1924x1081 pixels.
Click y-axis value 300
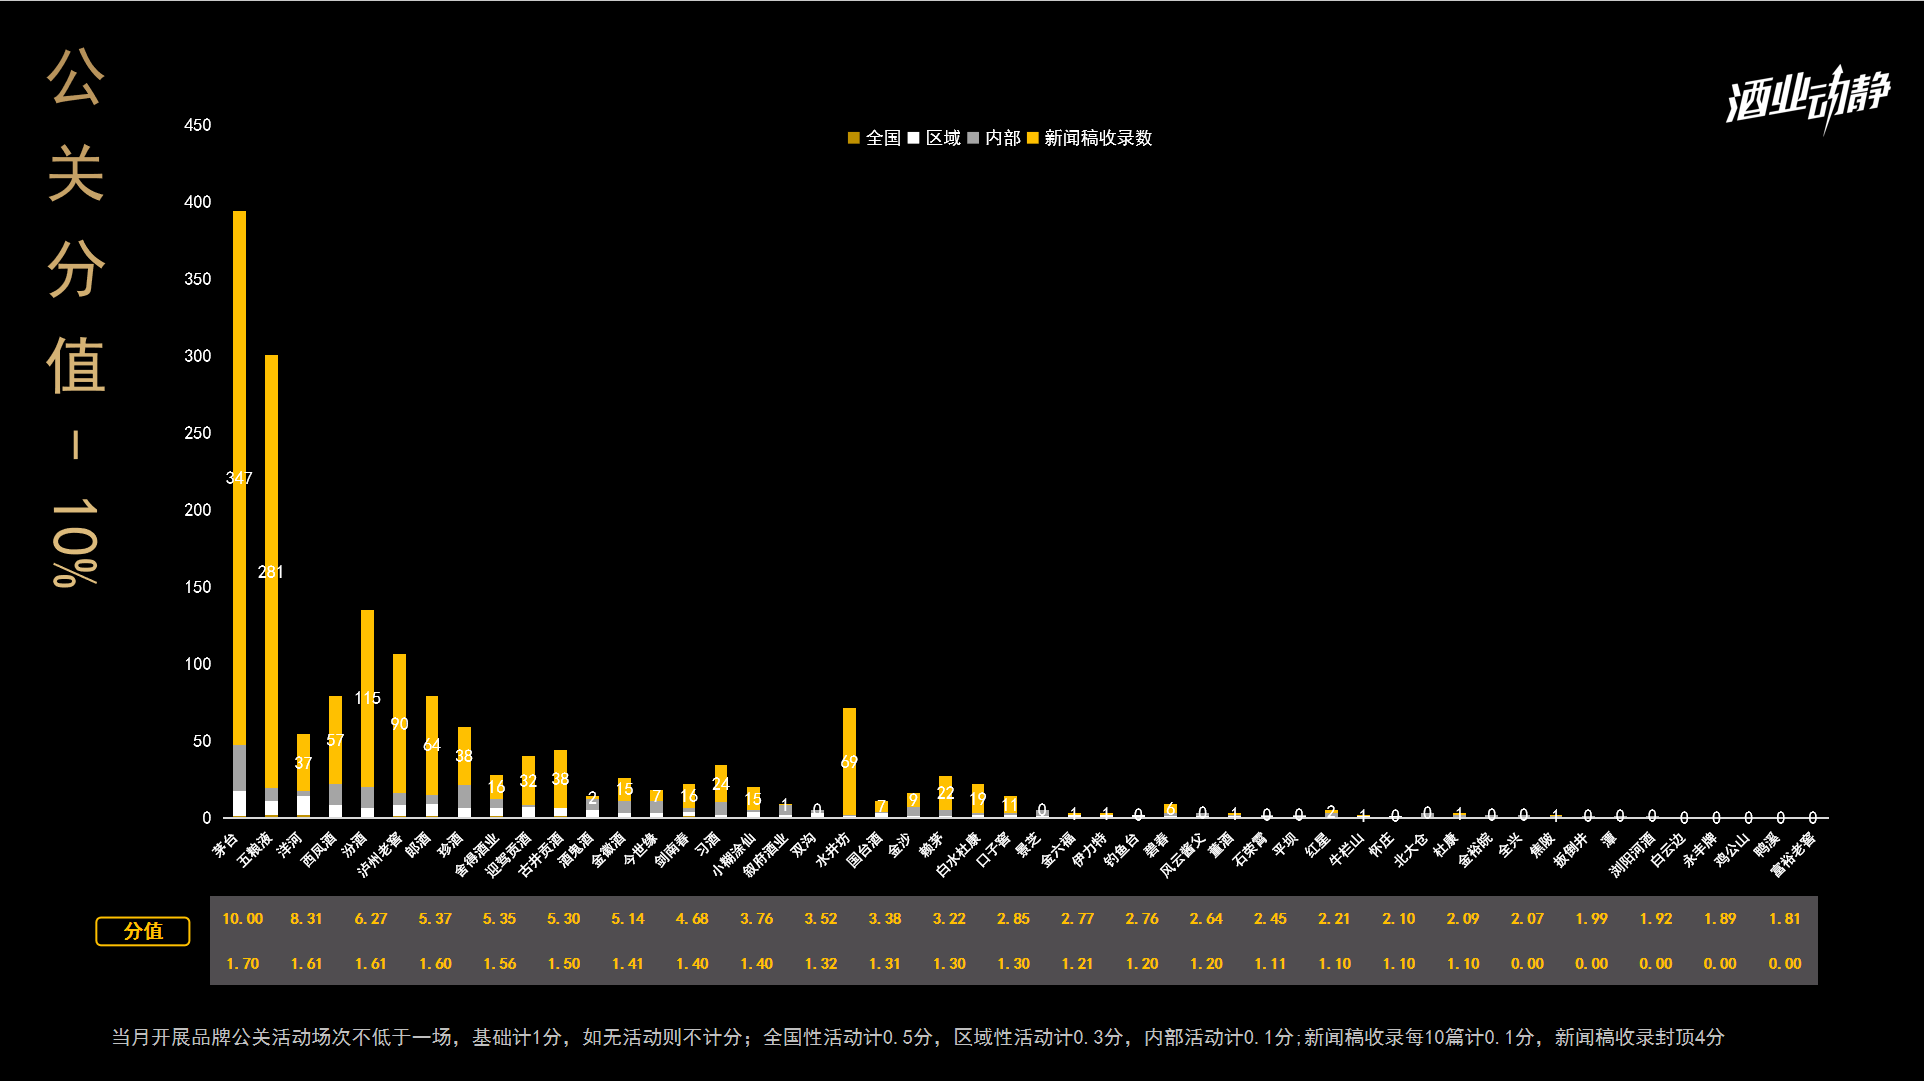pyautogui.click(x=198, y=356)
